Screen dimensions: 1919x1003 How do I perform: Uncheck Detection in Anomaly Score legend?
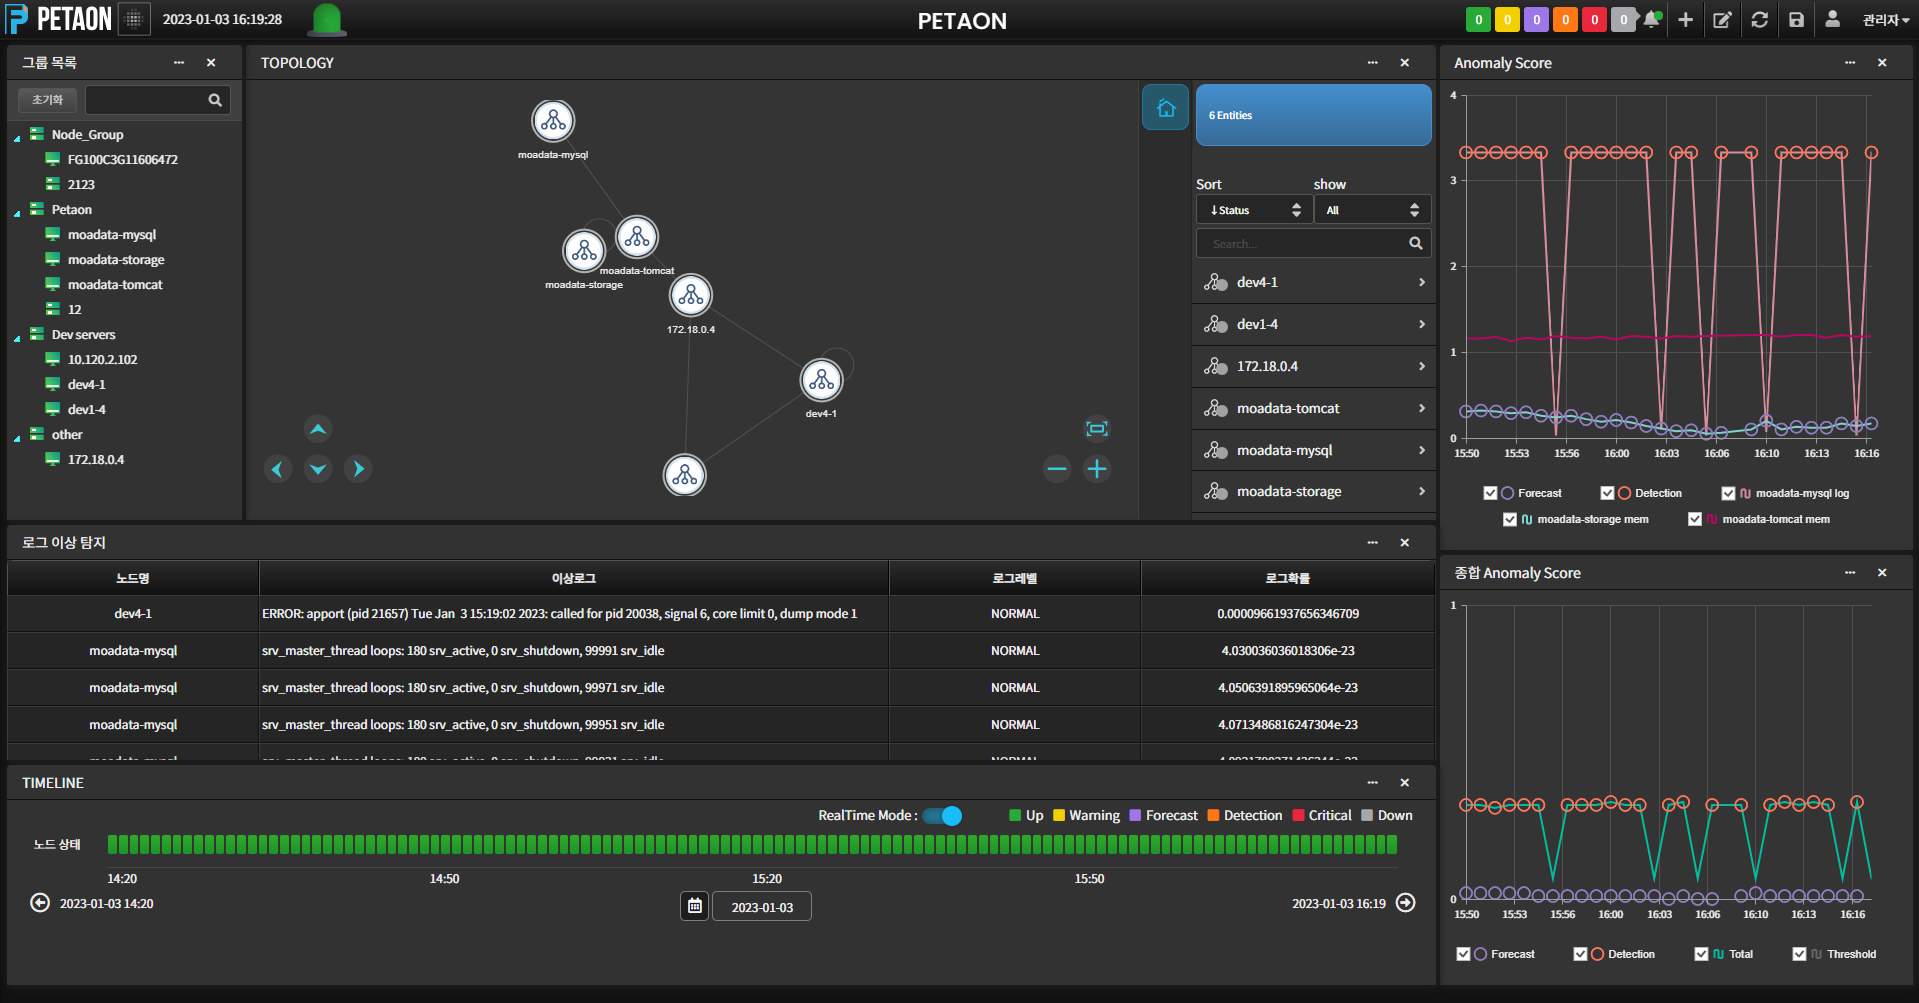(1607, 493)
